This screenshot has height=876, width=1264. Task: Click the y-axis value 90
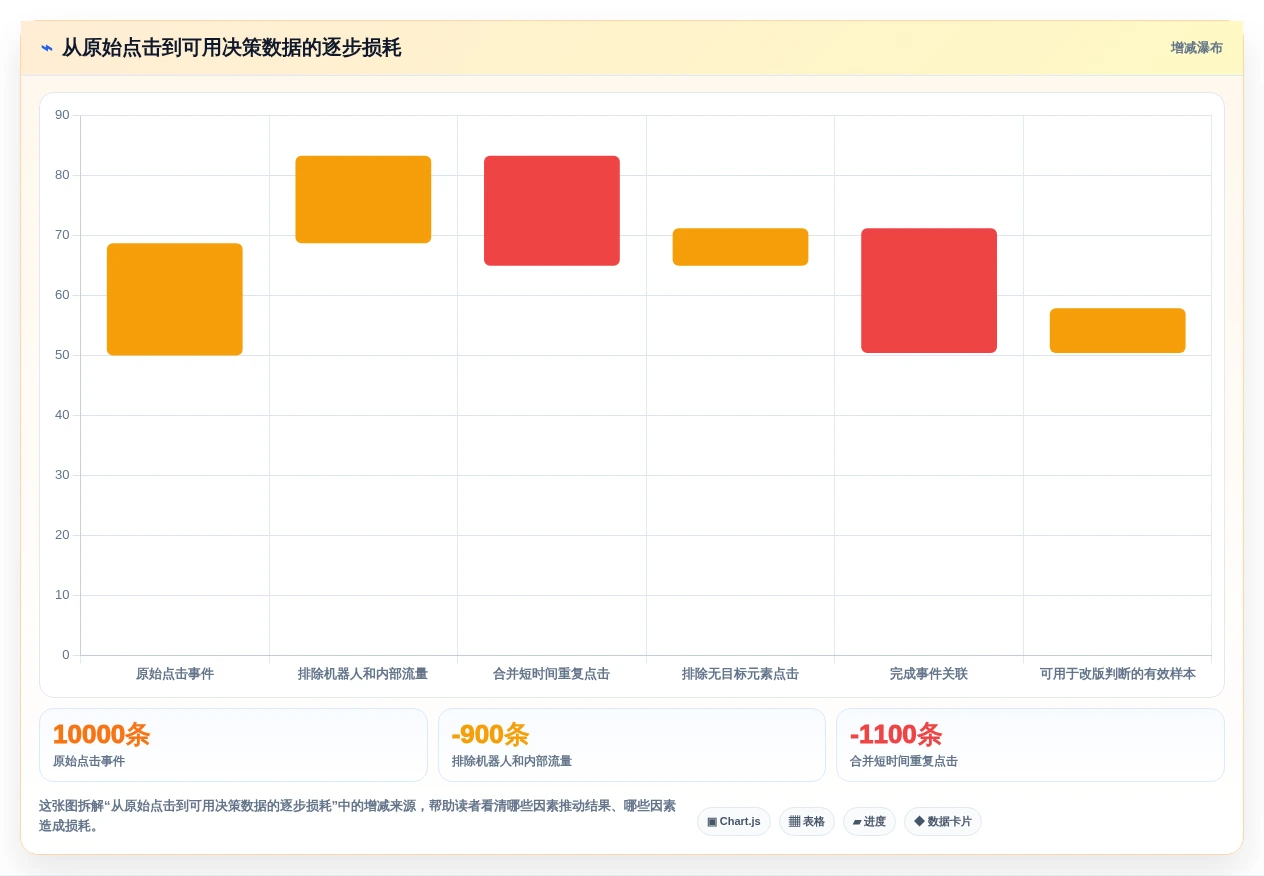point(62,115)
